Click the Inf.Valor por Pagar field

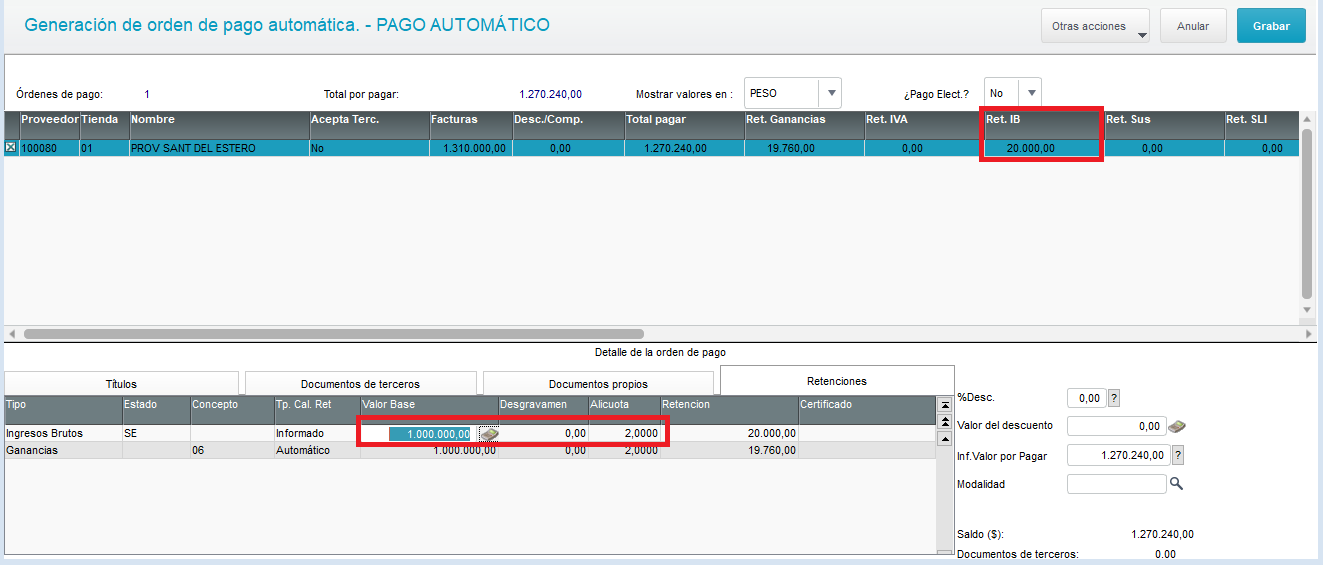[1117, 456]
